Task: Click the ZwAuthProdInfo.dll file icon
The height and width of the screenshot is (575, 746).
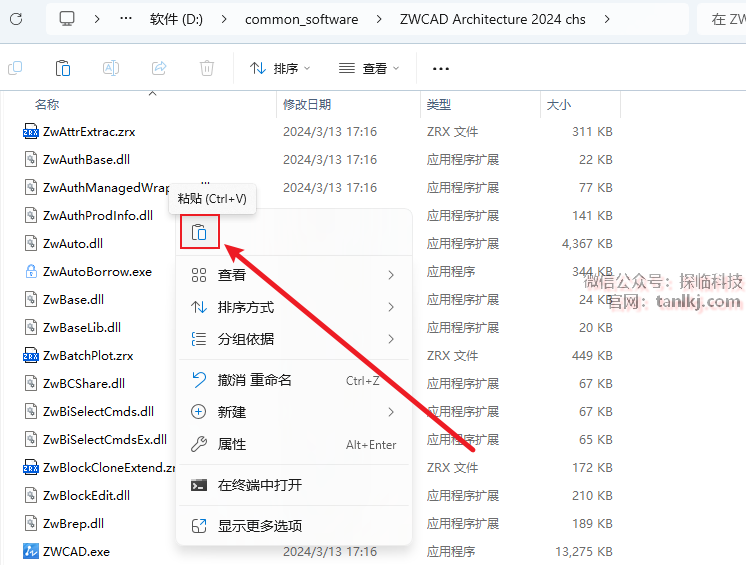Action: pos(31,215)
